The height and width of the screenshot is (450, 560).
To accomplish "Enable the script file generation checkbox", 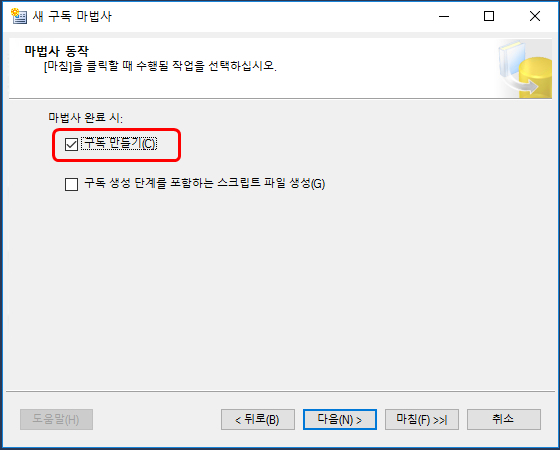I will pyautogui.click(x=71, y=184).
